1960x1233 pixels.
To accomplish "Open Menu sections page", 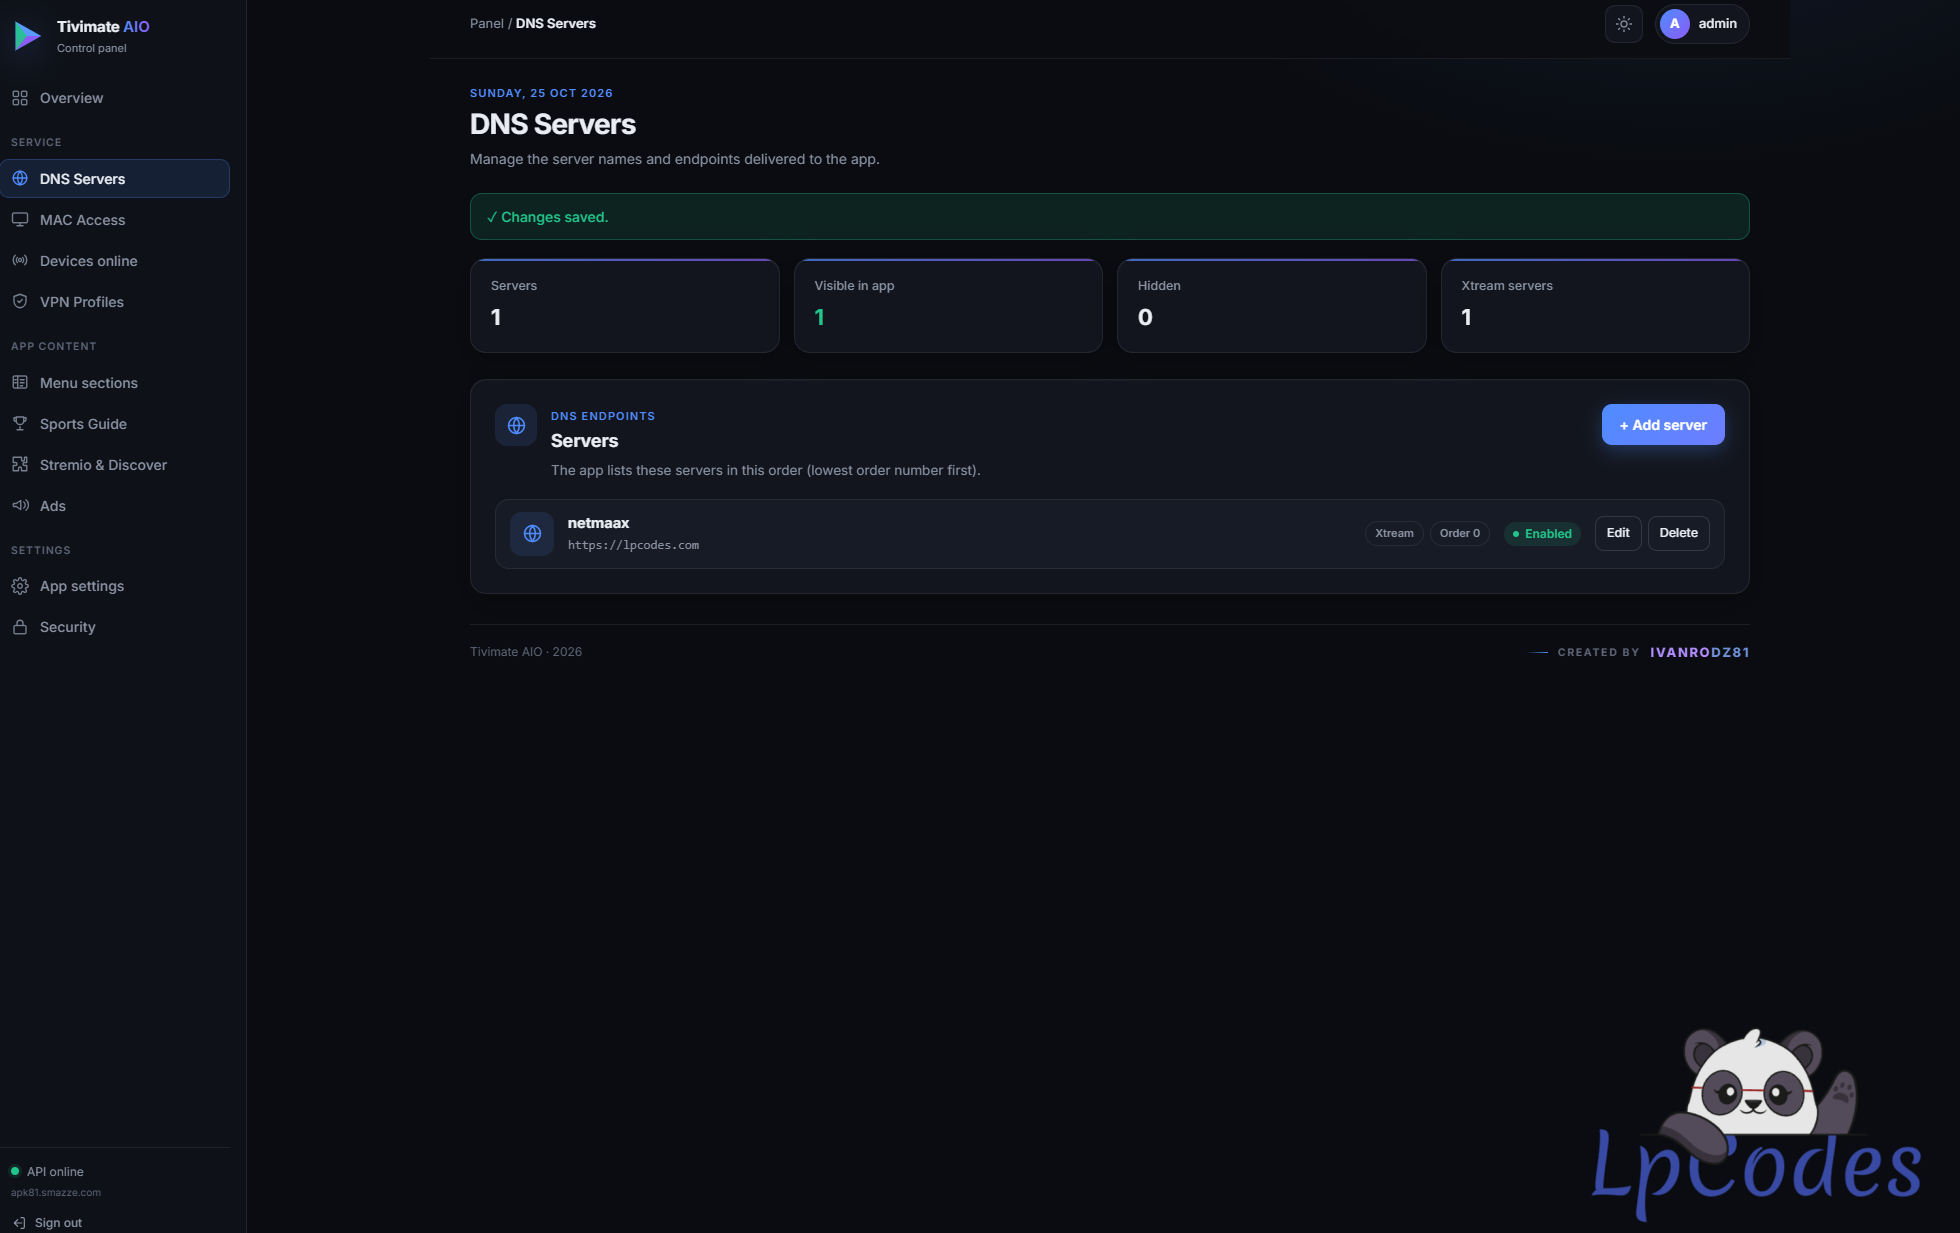I will coord(115,383).
